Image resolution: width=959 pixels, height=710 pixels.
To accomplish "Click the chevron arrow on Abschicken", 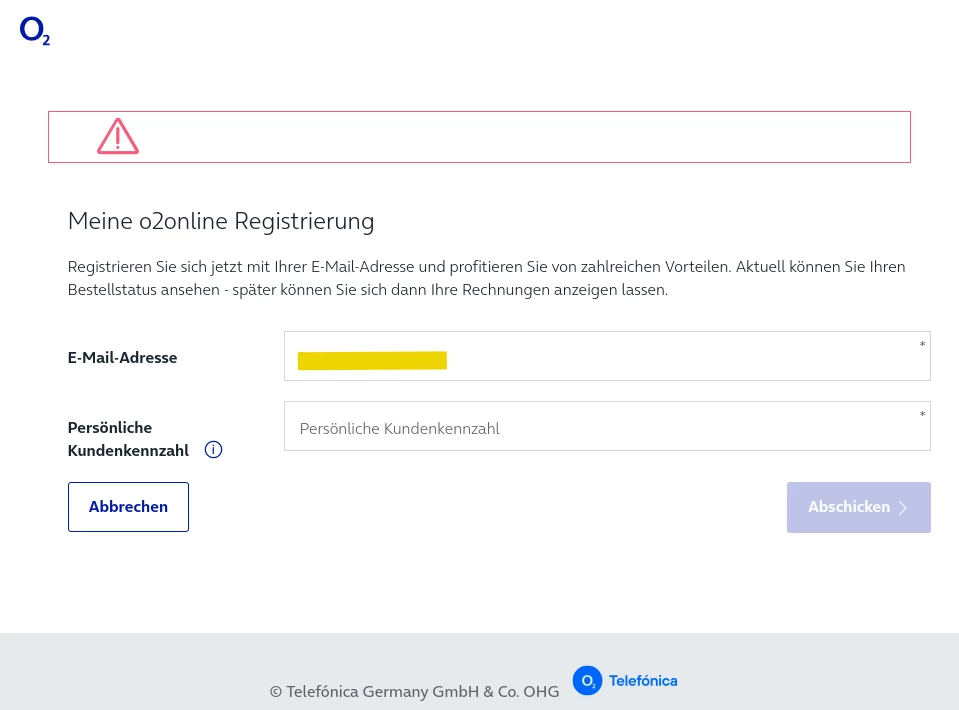I will pos(903,507).
